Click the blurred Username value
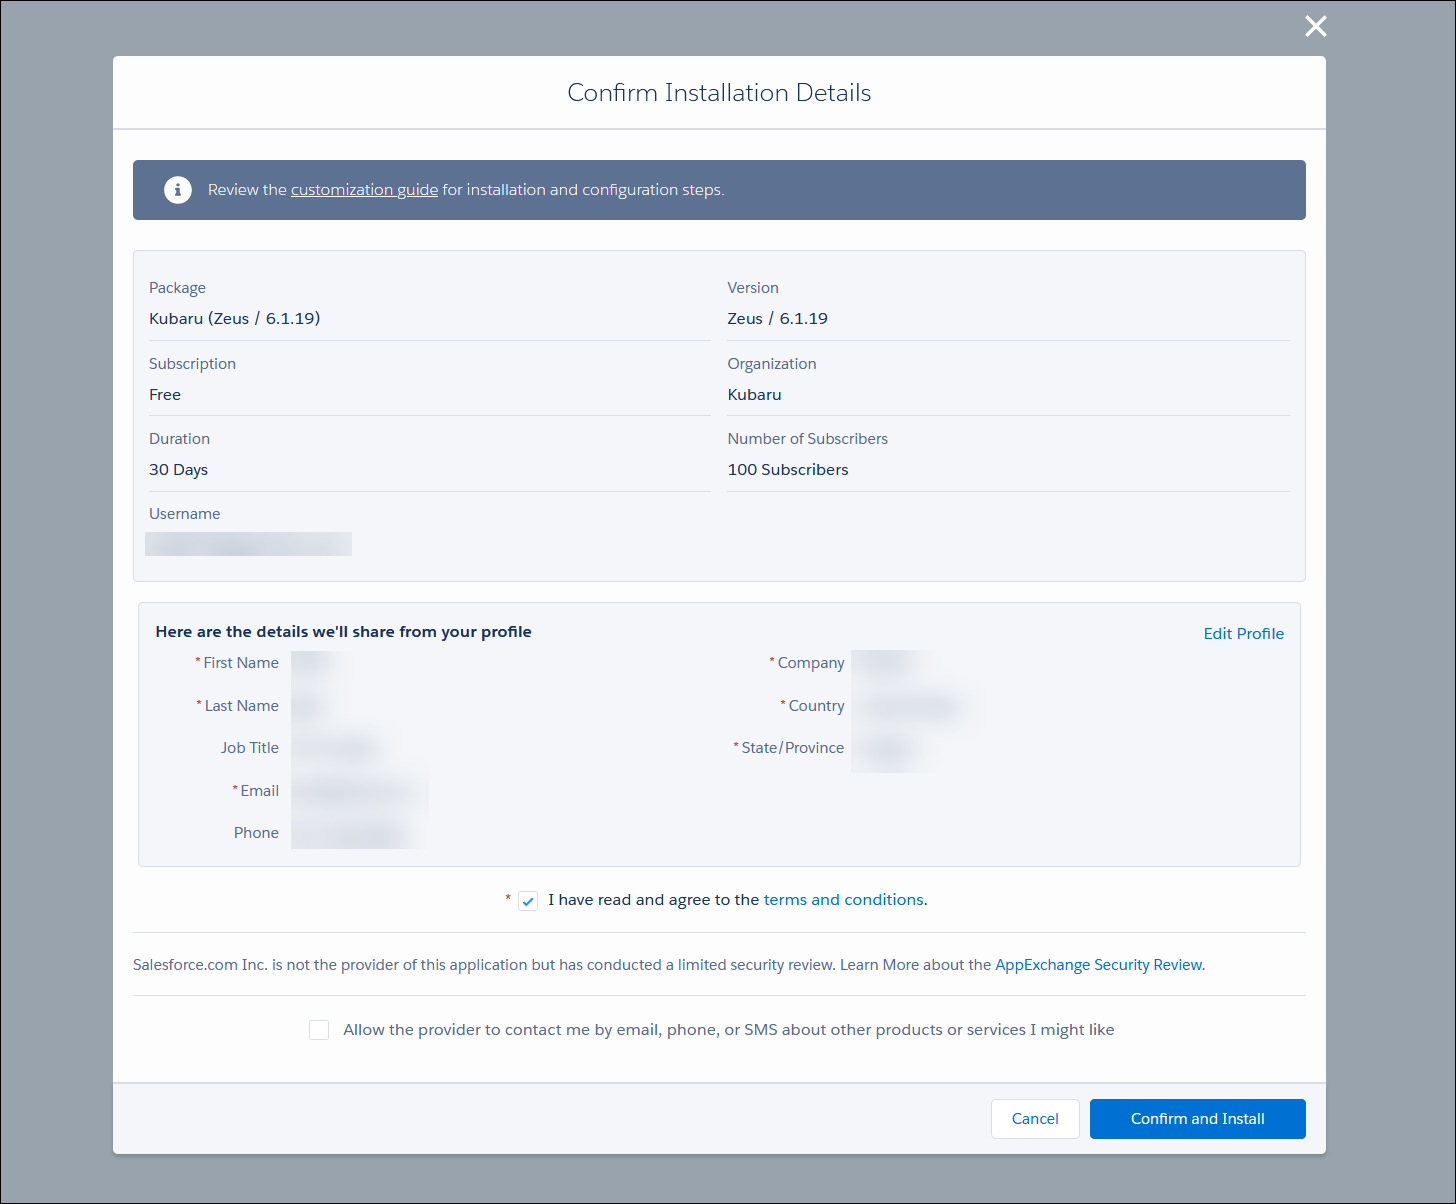The height and width of the screenshot is (1204, 1456). click(x=248, y=544)
